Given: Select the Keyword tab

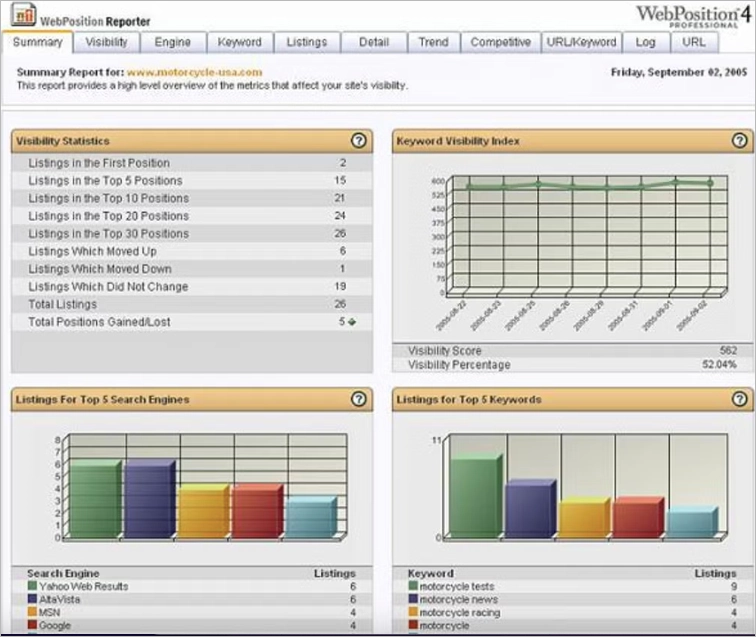Looking at the screenshot, I should pos(240,42).
